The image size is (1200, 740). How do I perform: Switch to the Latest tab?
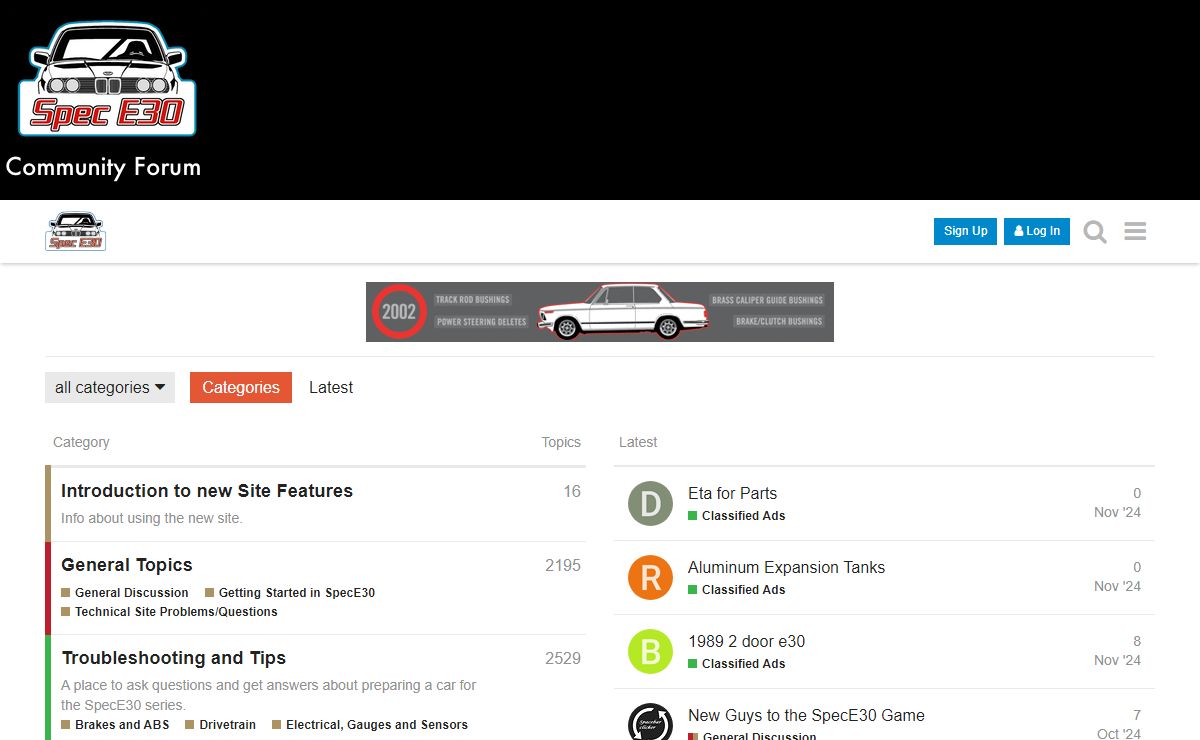[x=331, y=388]
